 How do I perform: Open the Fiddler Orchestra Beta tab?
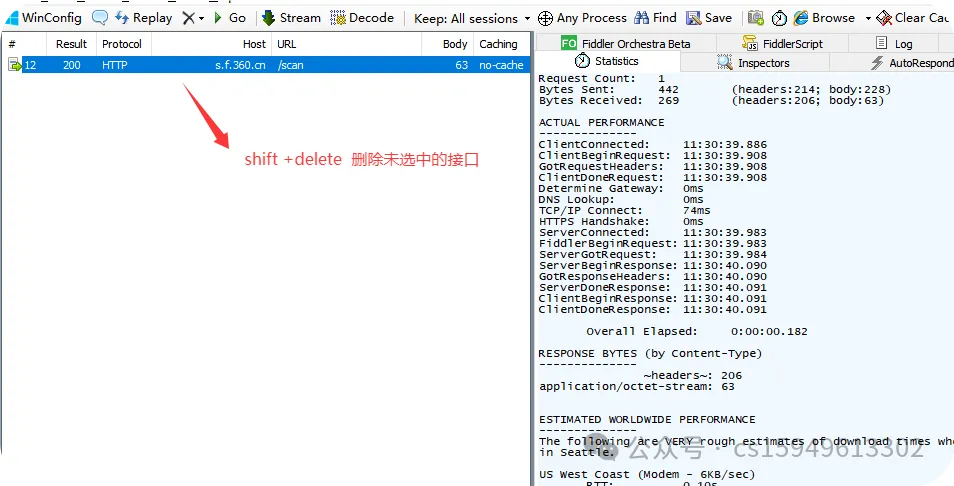[626, 44]
